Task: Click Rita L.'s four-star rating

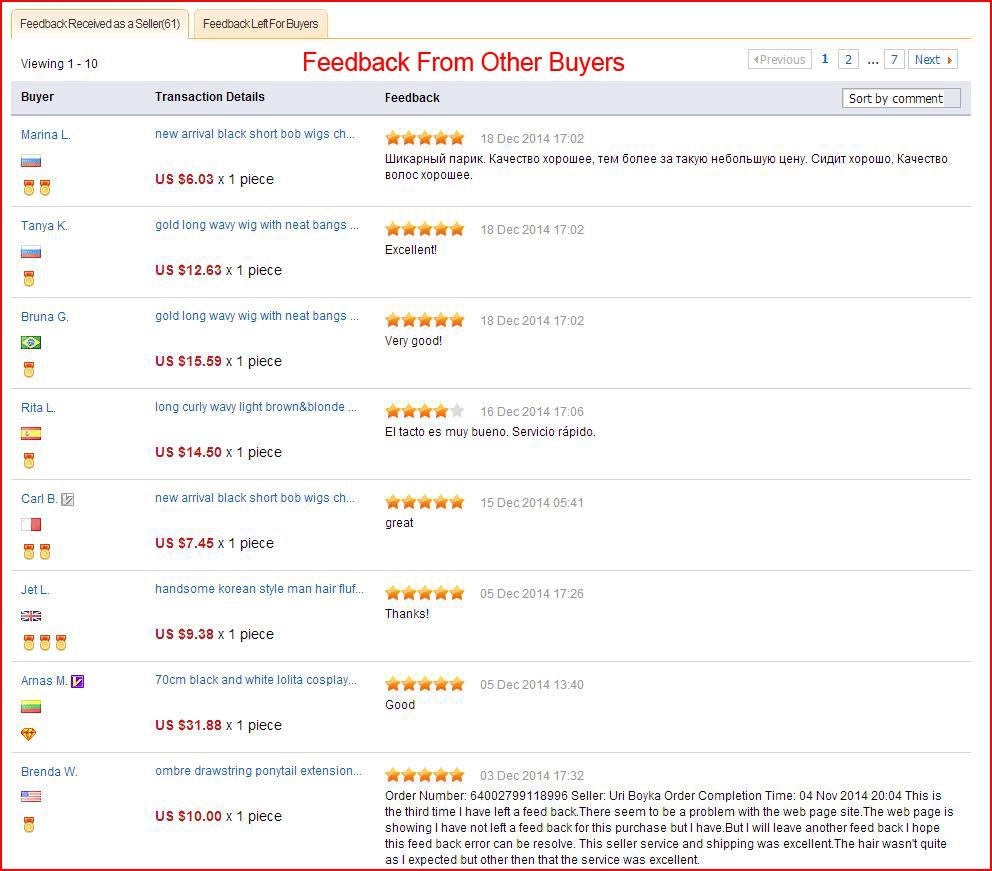Action: 424,411
